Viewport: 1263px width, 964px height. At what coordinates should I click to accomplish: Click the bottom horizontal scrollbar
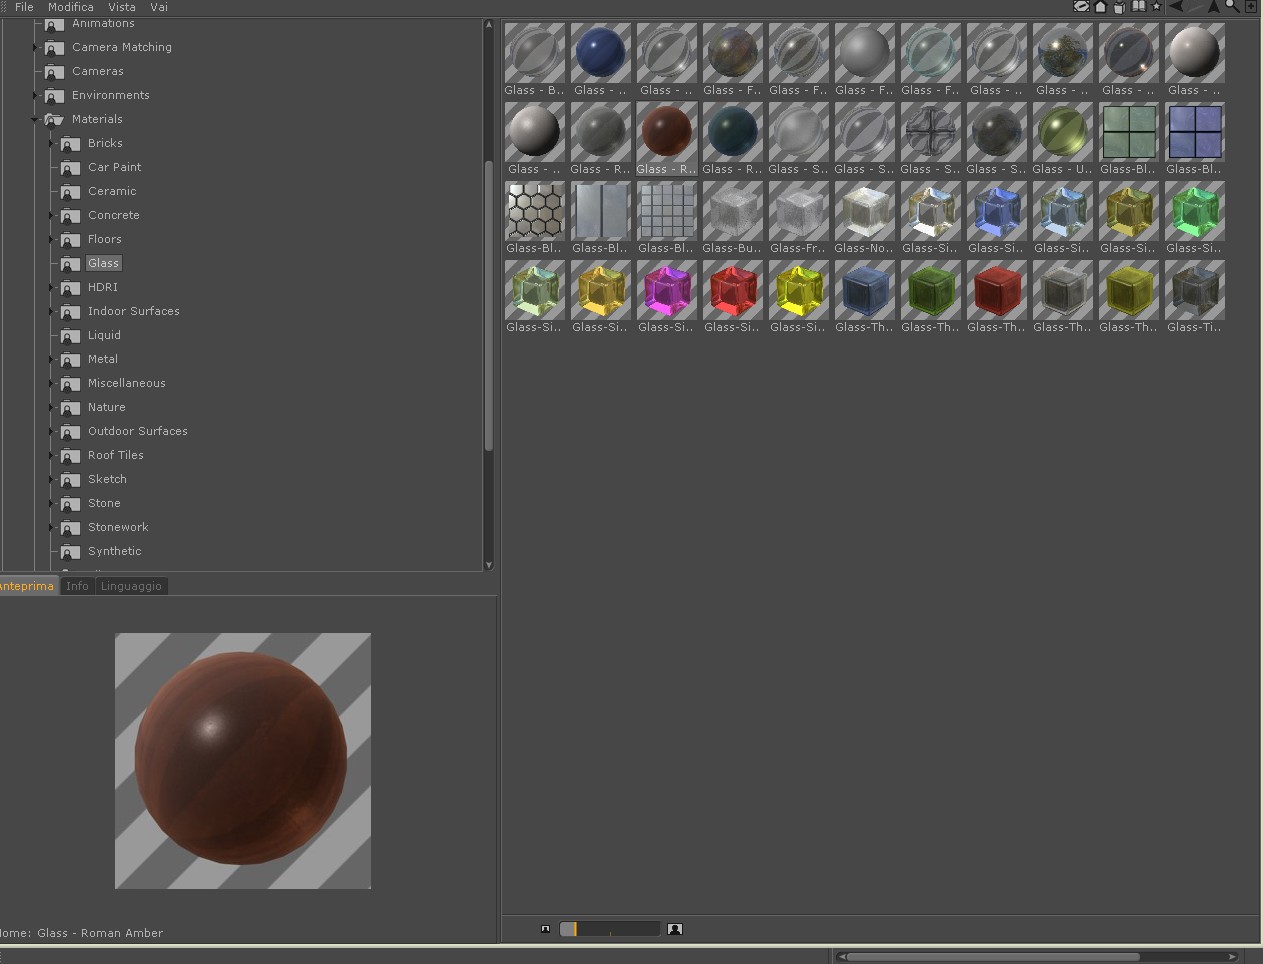point(993,957)
